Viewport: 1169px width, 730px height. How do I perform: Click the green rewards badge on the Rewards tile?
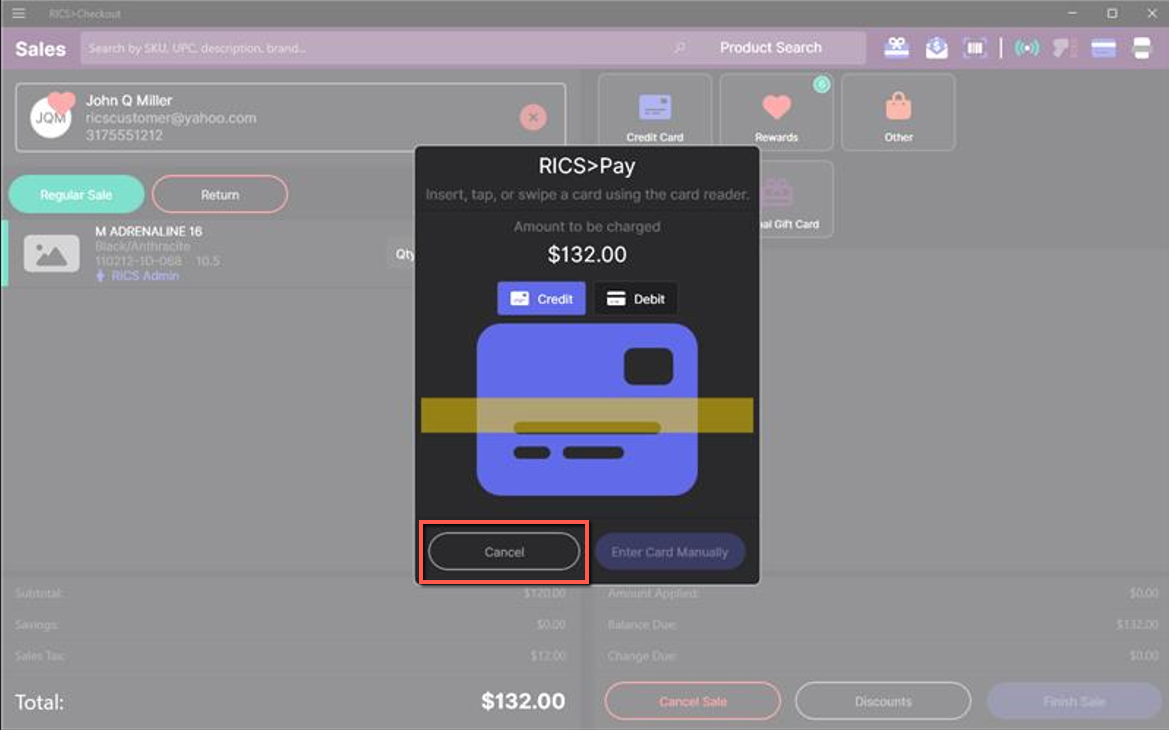pos(822,84)
